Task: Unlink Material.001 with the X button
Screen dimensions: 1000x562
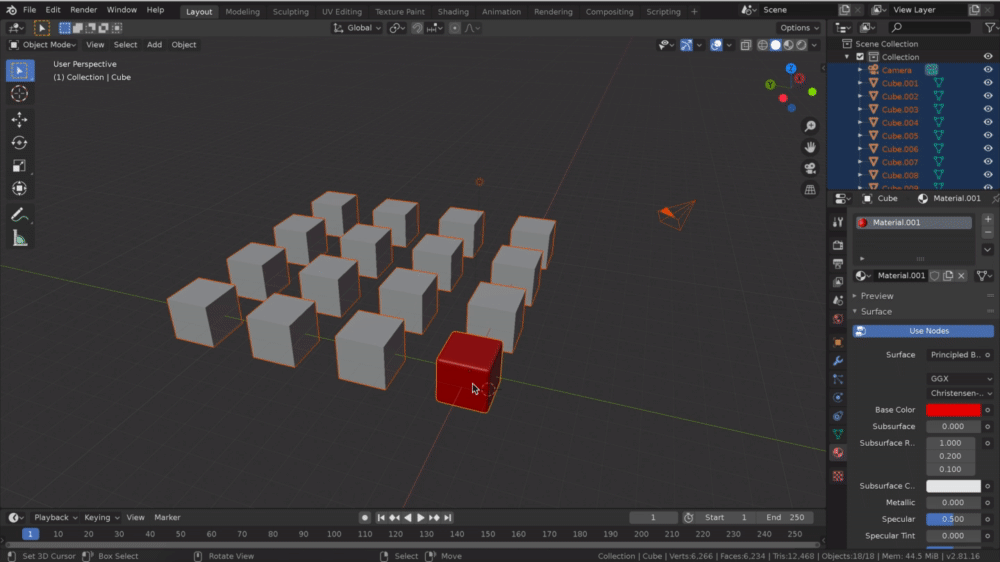Action: tap(961, 276)
